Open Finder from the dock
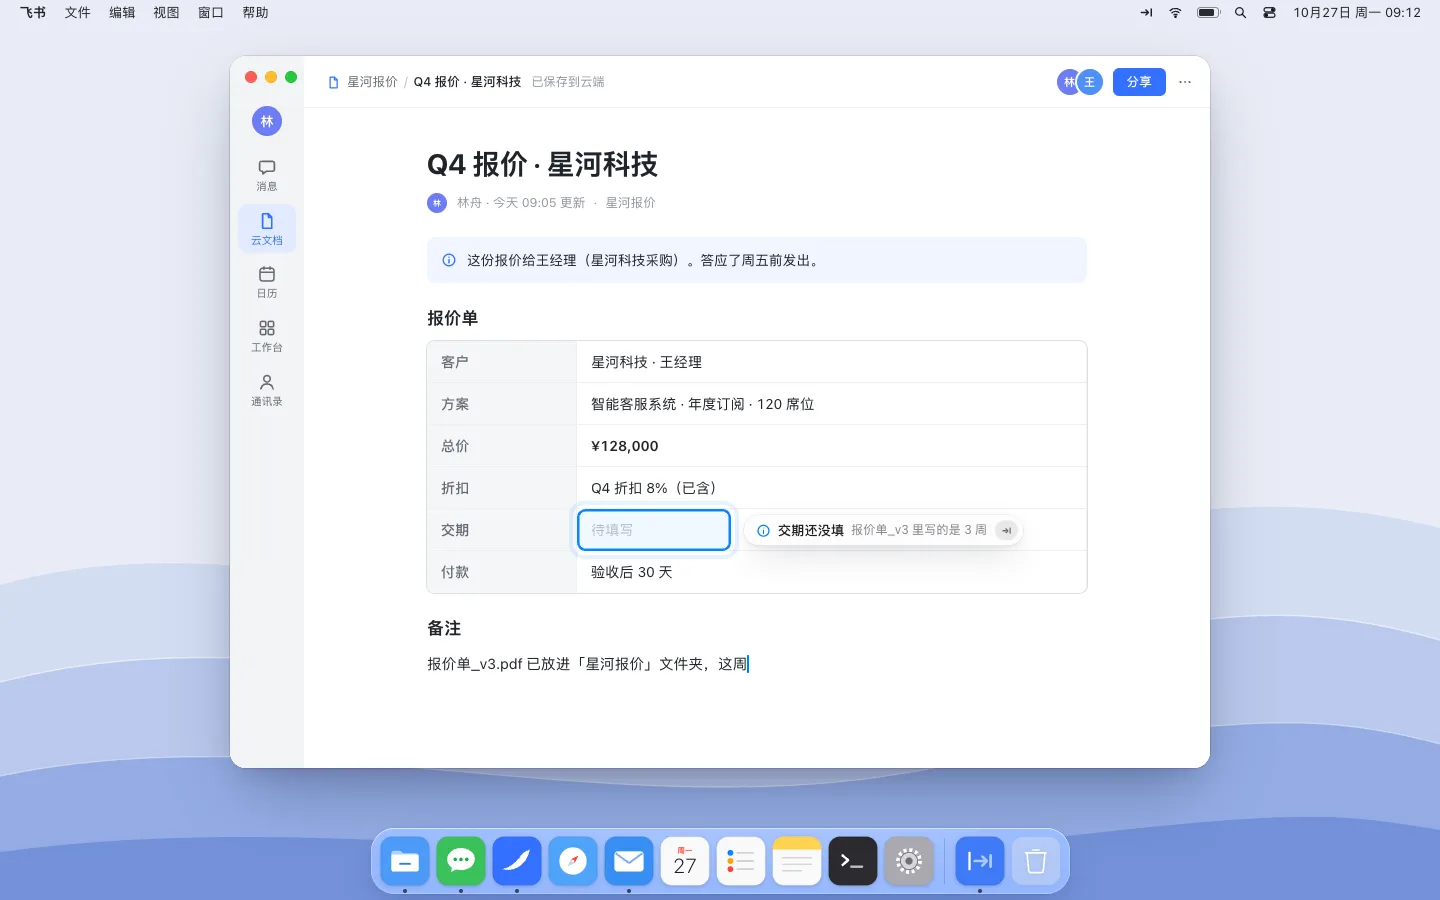Screen dimensions: 1440x900 (x=405, y=861)
